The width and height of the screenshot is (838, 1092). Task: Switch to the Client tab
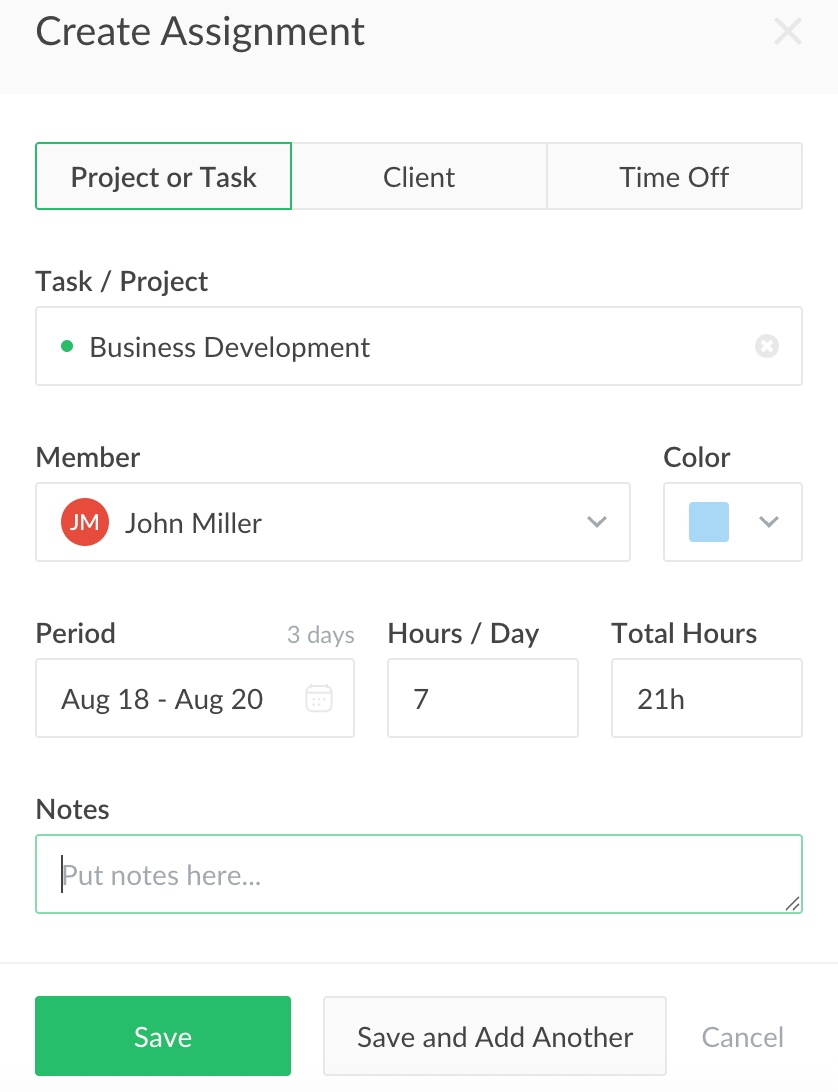(x=419, y=177)
